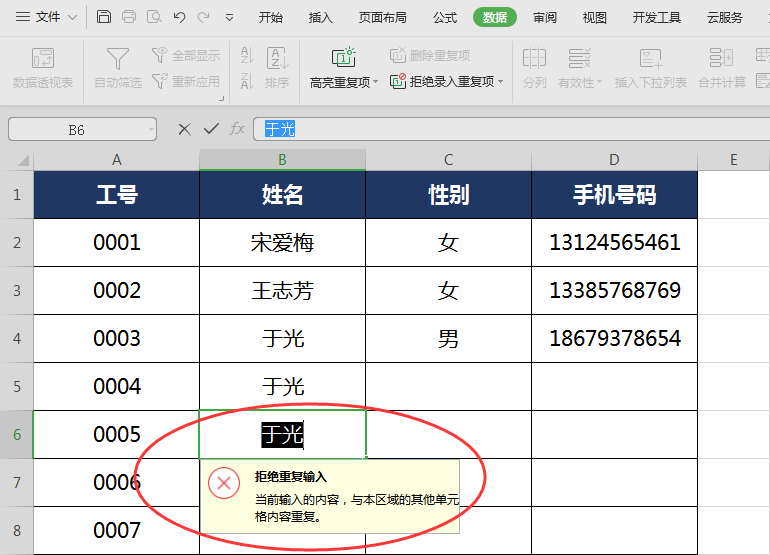Open the 视图 tab
Image resolution: width=770 pixels, height=555 pixels.
pos(595,18)
